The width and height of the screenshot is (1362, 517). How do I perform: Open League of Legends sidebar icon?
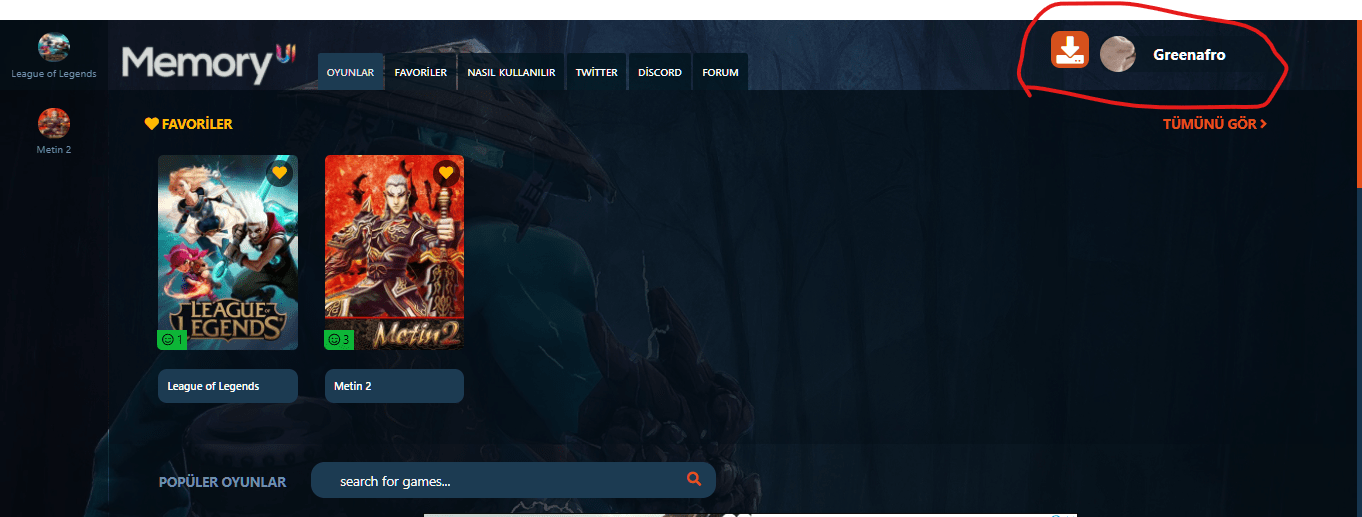54,47
